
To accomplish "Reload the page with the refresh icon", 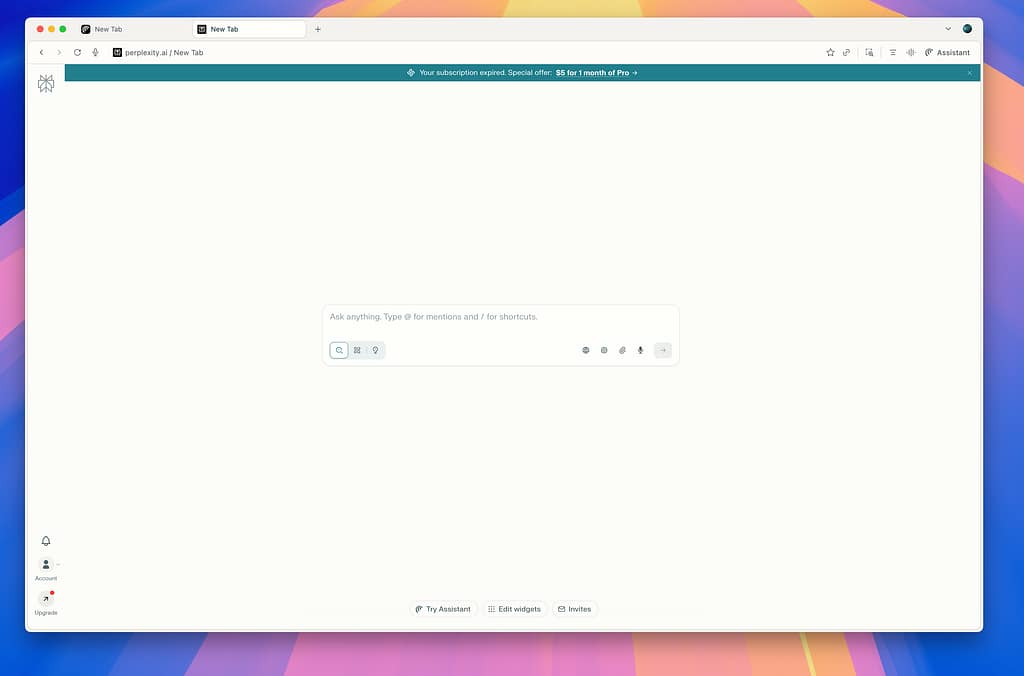I will [77, 52].
